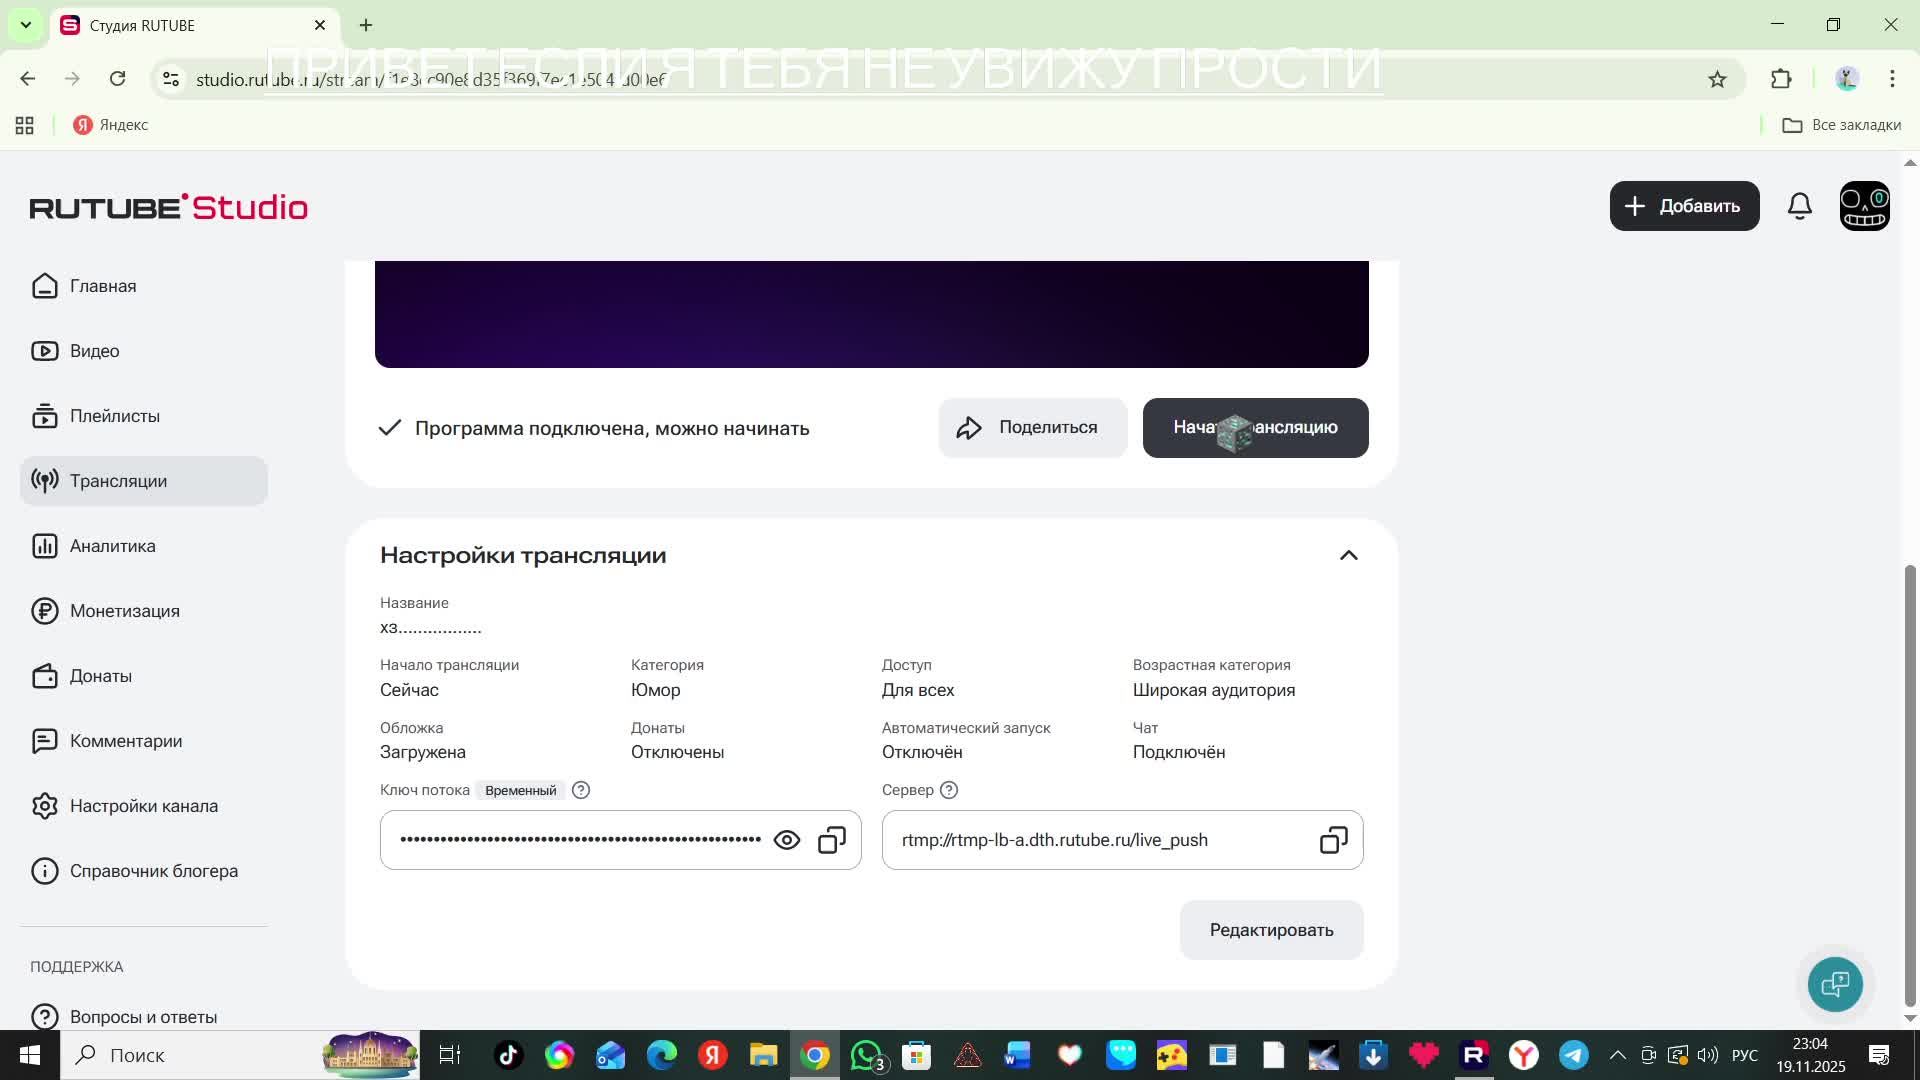Reveal stream key with eye icon
The image size is (1920, 1080).
tap(787, 840)
